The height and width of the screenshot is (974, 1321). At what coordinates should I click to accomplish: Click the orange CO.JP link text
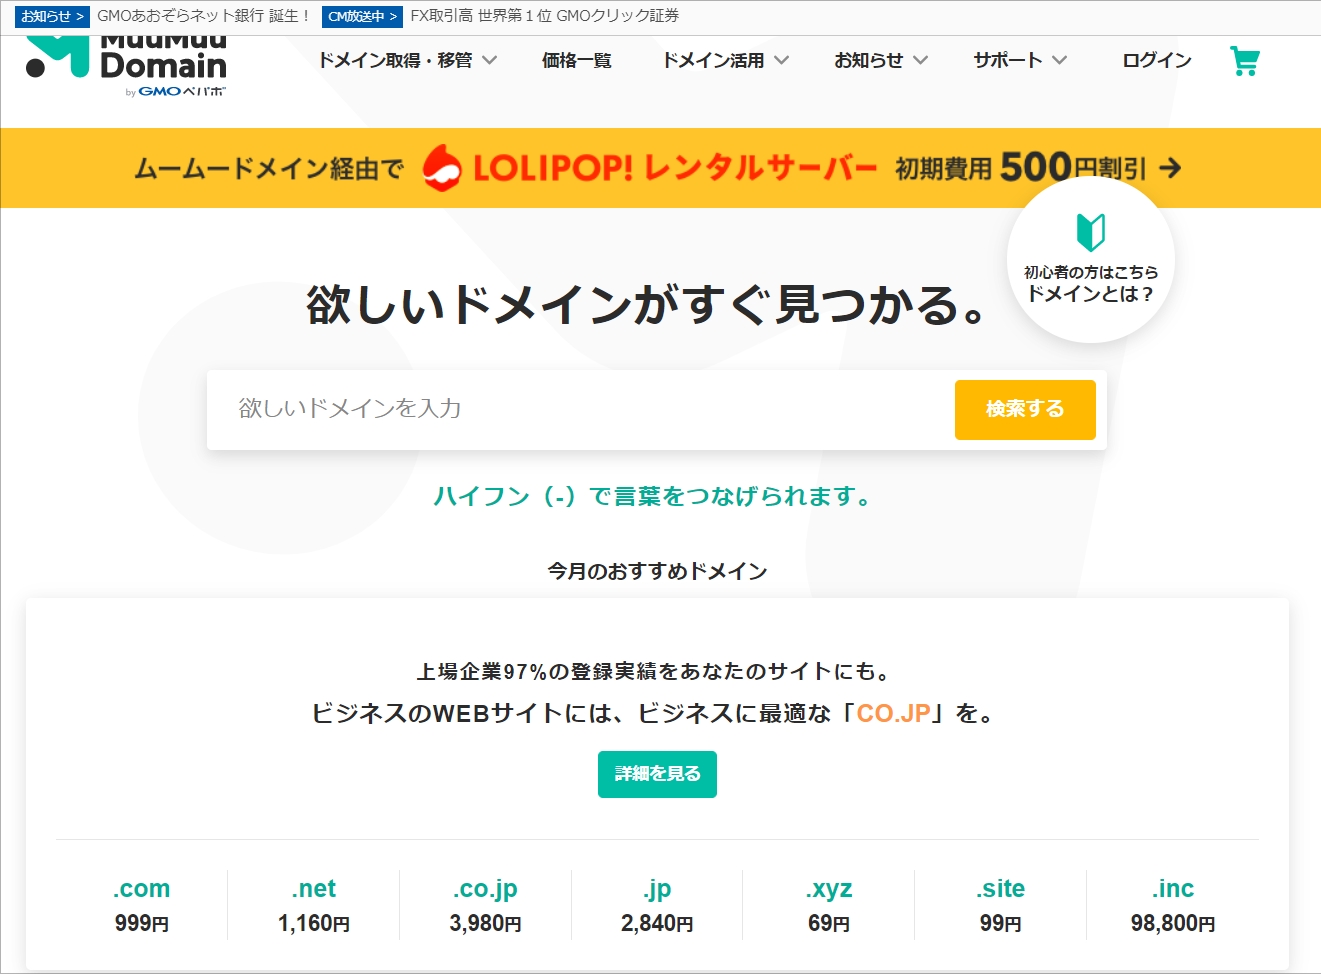894,713
